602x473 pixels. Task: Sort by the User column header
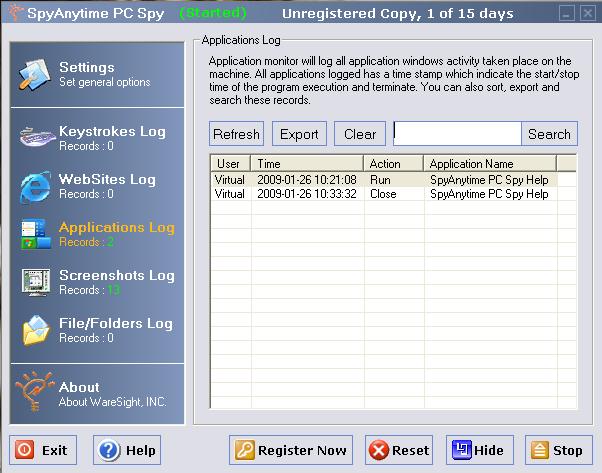coord(230,164)
